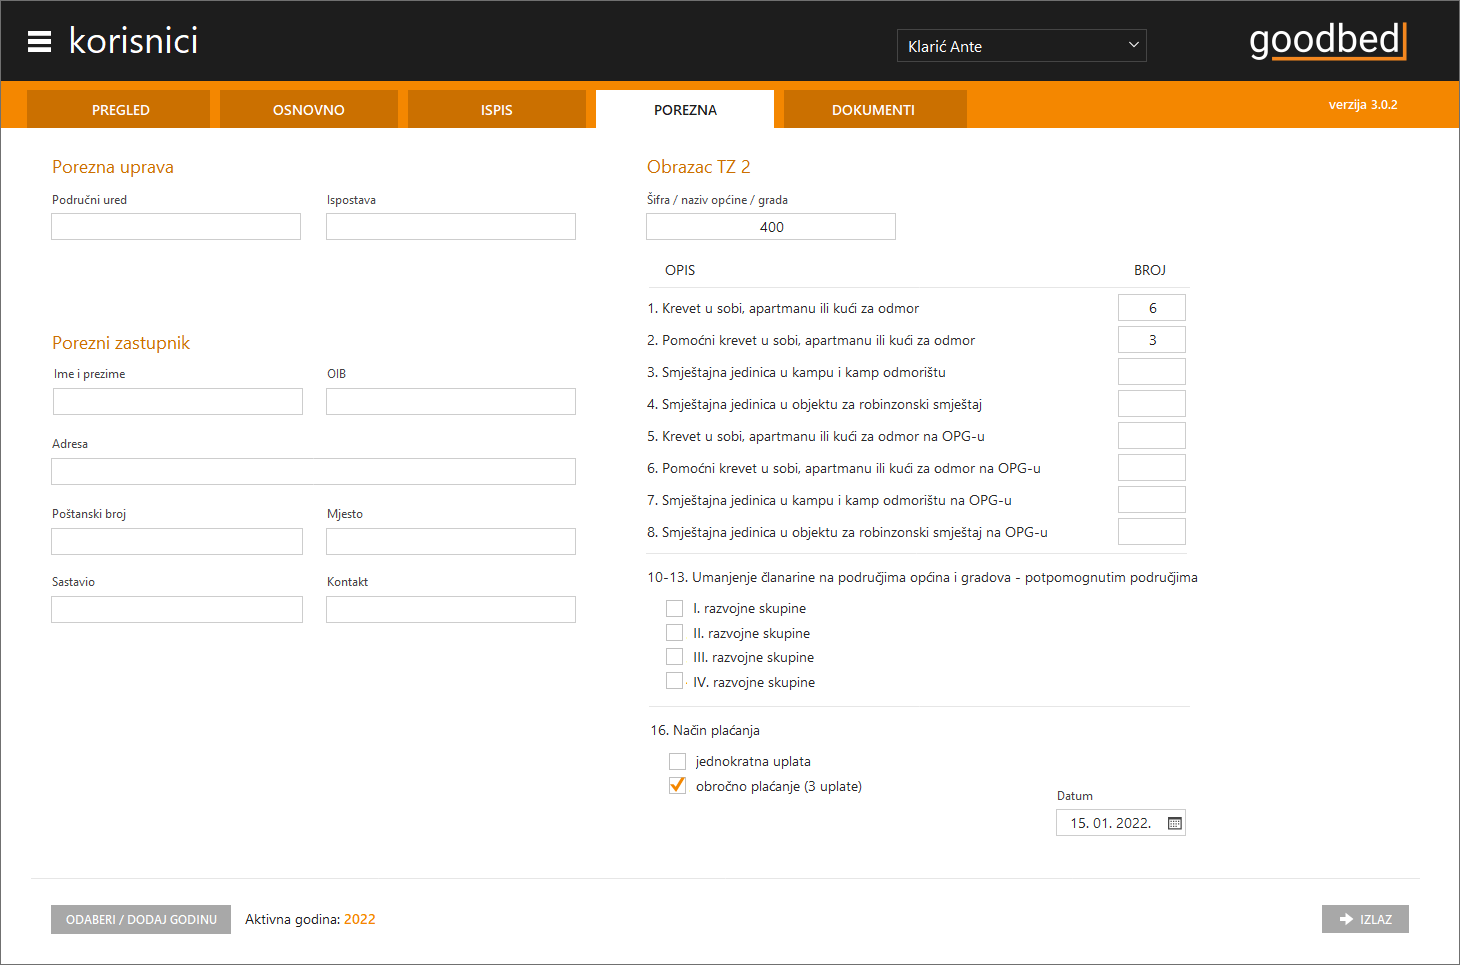
Task: Select the POREZNA tab
Action: pos(685,109)
